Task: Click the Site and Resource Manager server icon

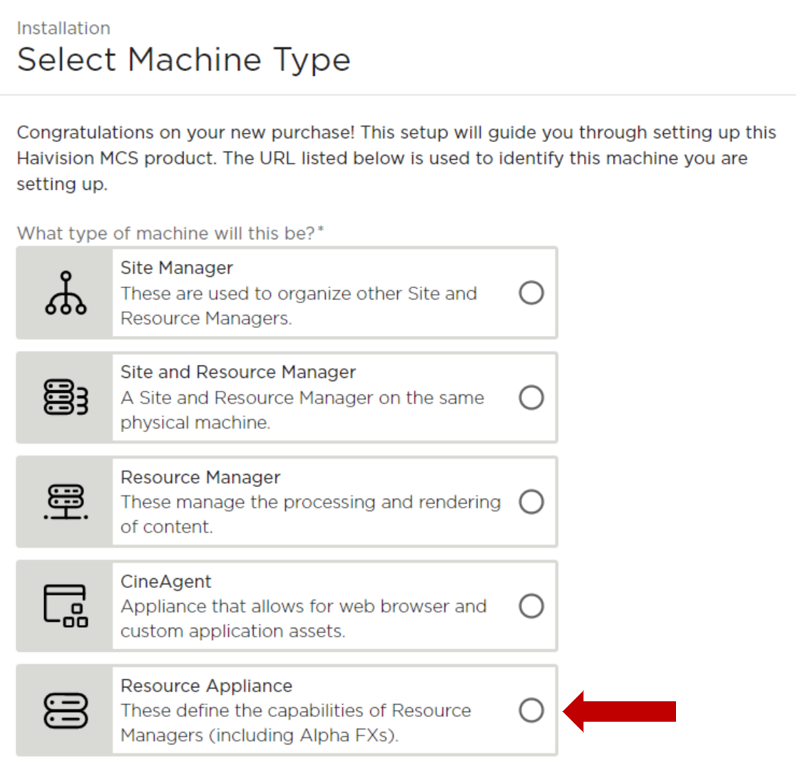Action: tap(66, 398)
